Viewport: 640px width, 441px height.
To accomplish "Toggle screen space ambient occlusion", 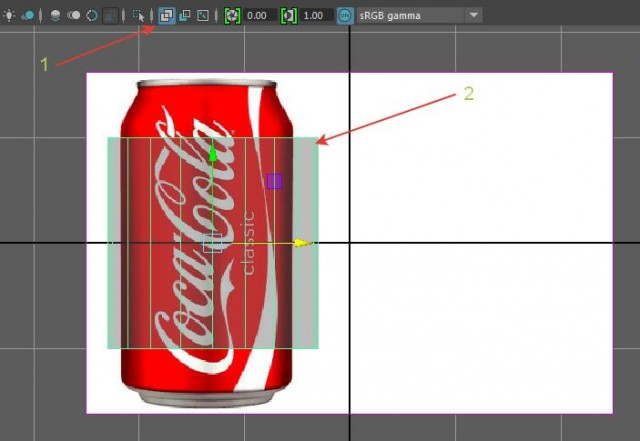I will click(x=56, y=16).
